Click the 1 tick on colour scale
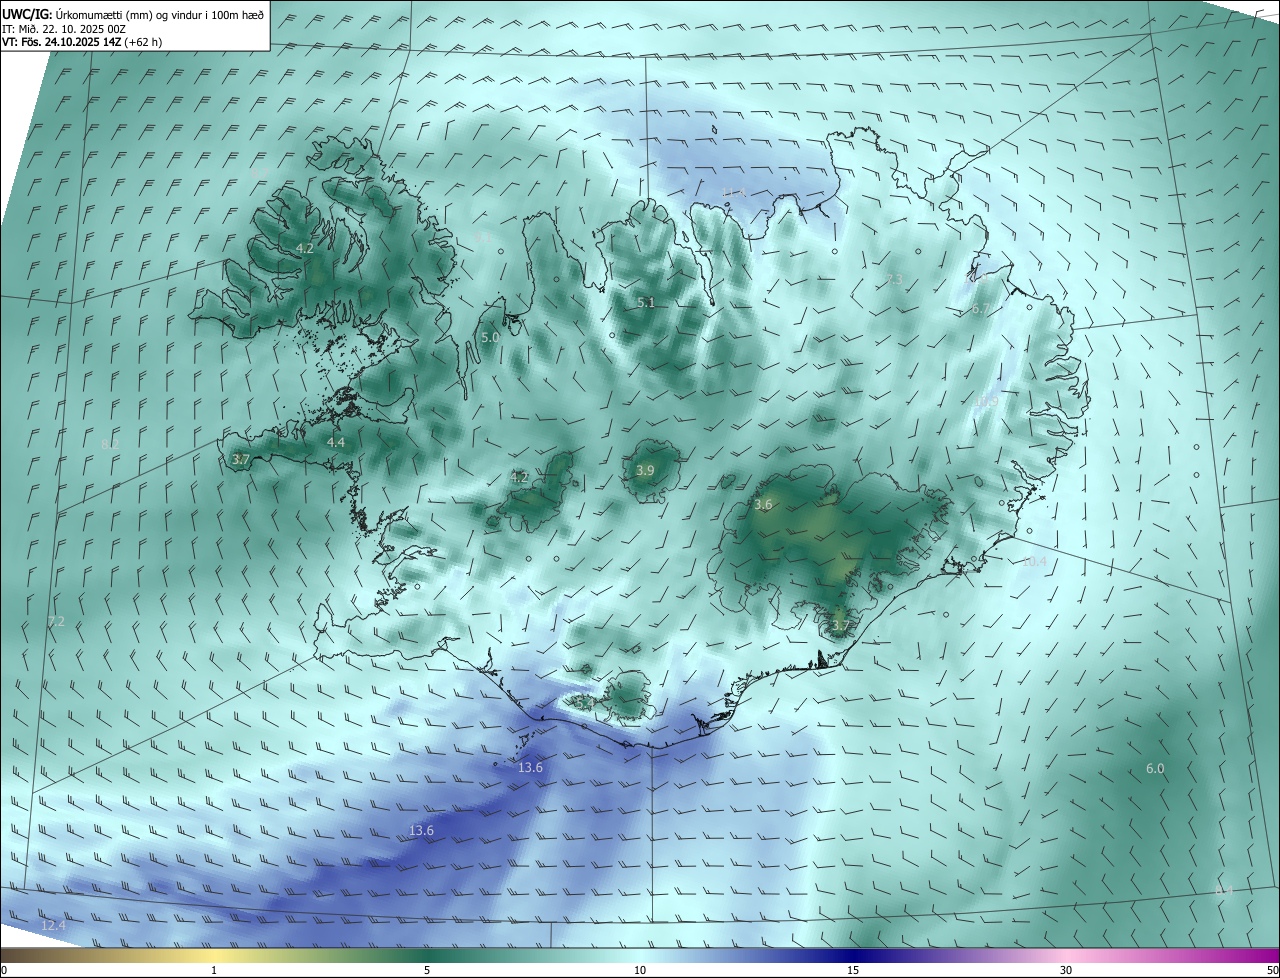The height and width of the screenshot is (978, 1280). pyautogui.click(x=214, y=971)
